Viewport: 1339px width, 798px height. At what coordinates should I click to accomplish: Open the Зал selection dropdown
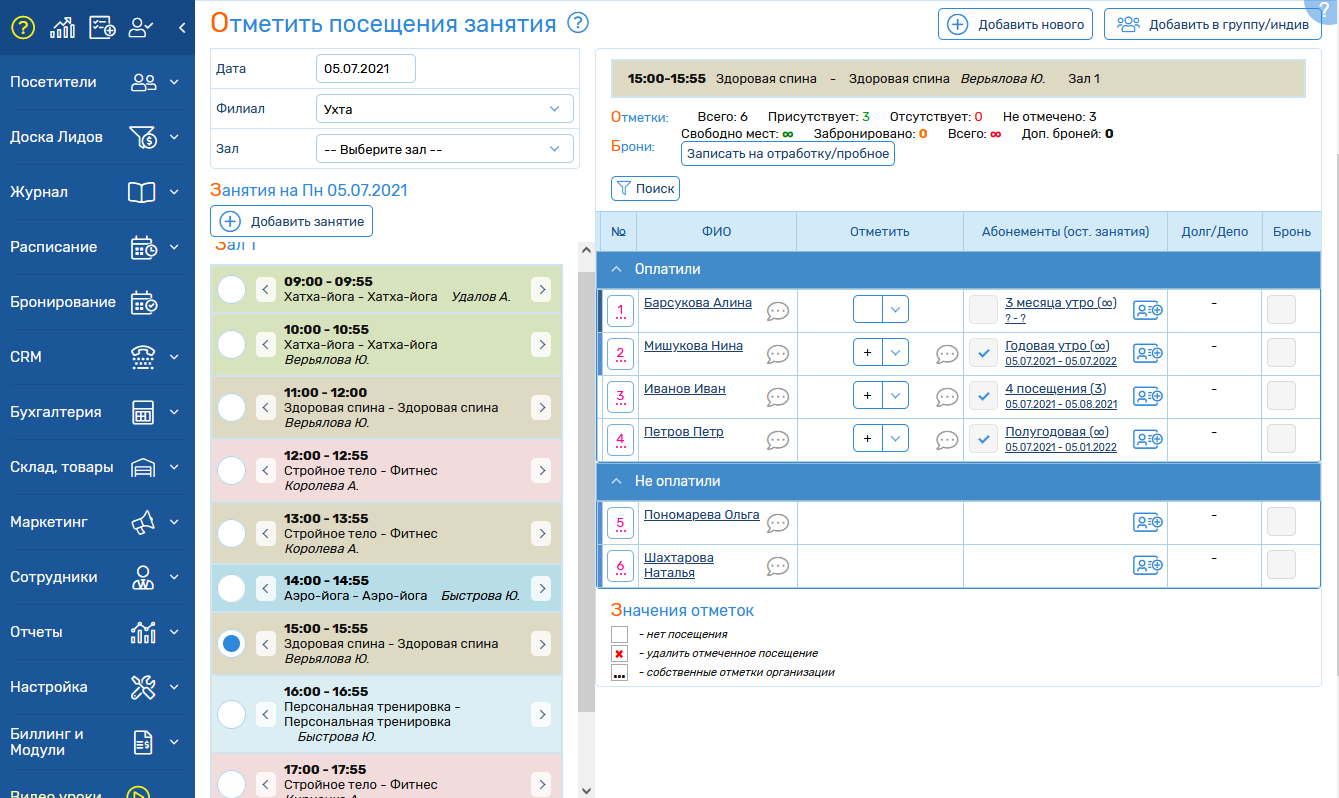444,149
